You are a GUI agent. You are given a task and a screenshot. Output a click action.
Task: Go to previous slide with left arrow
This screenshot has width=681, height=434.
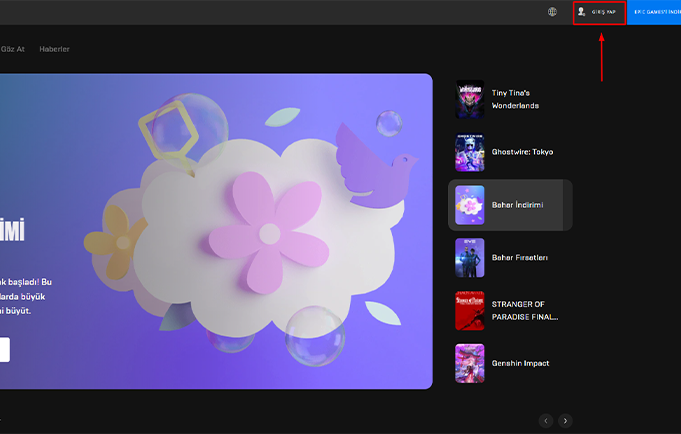click(x=546, y=421)
